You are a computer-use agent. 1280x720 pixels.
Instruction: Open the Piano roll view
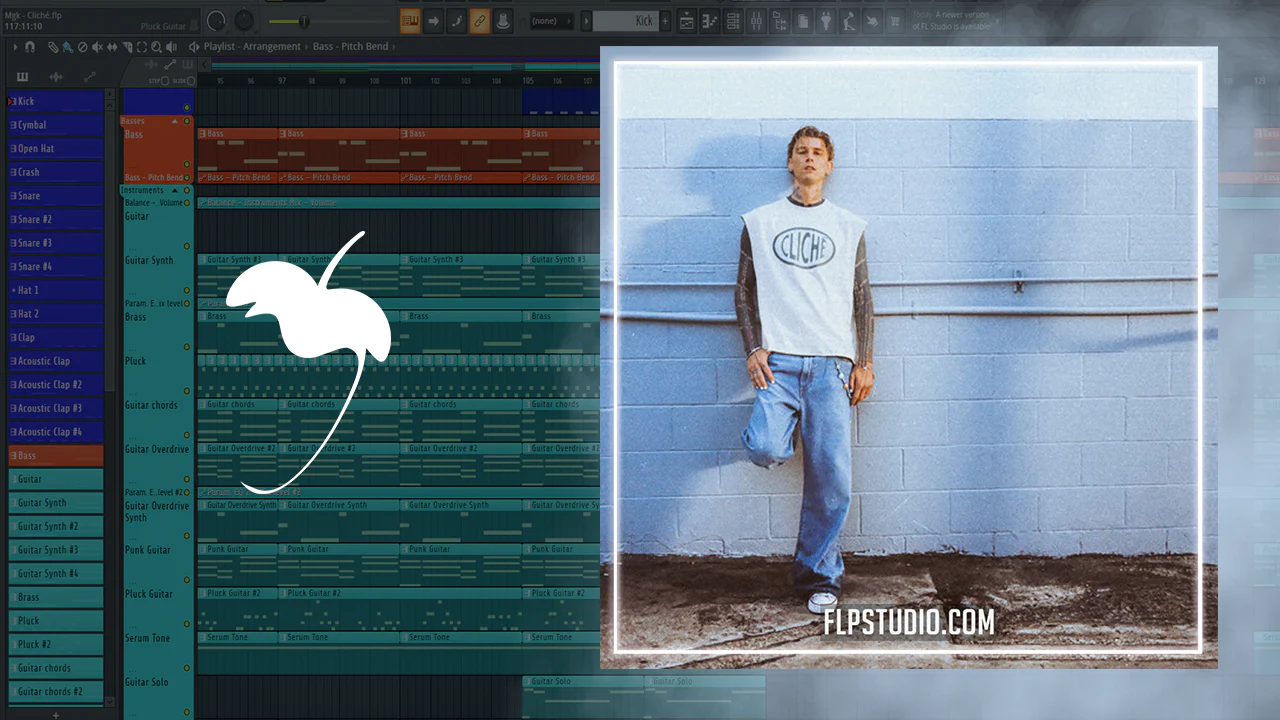tap(710, 20)
